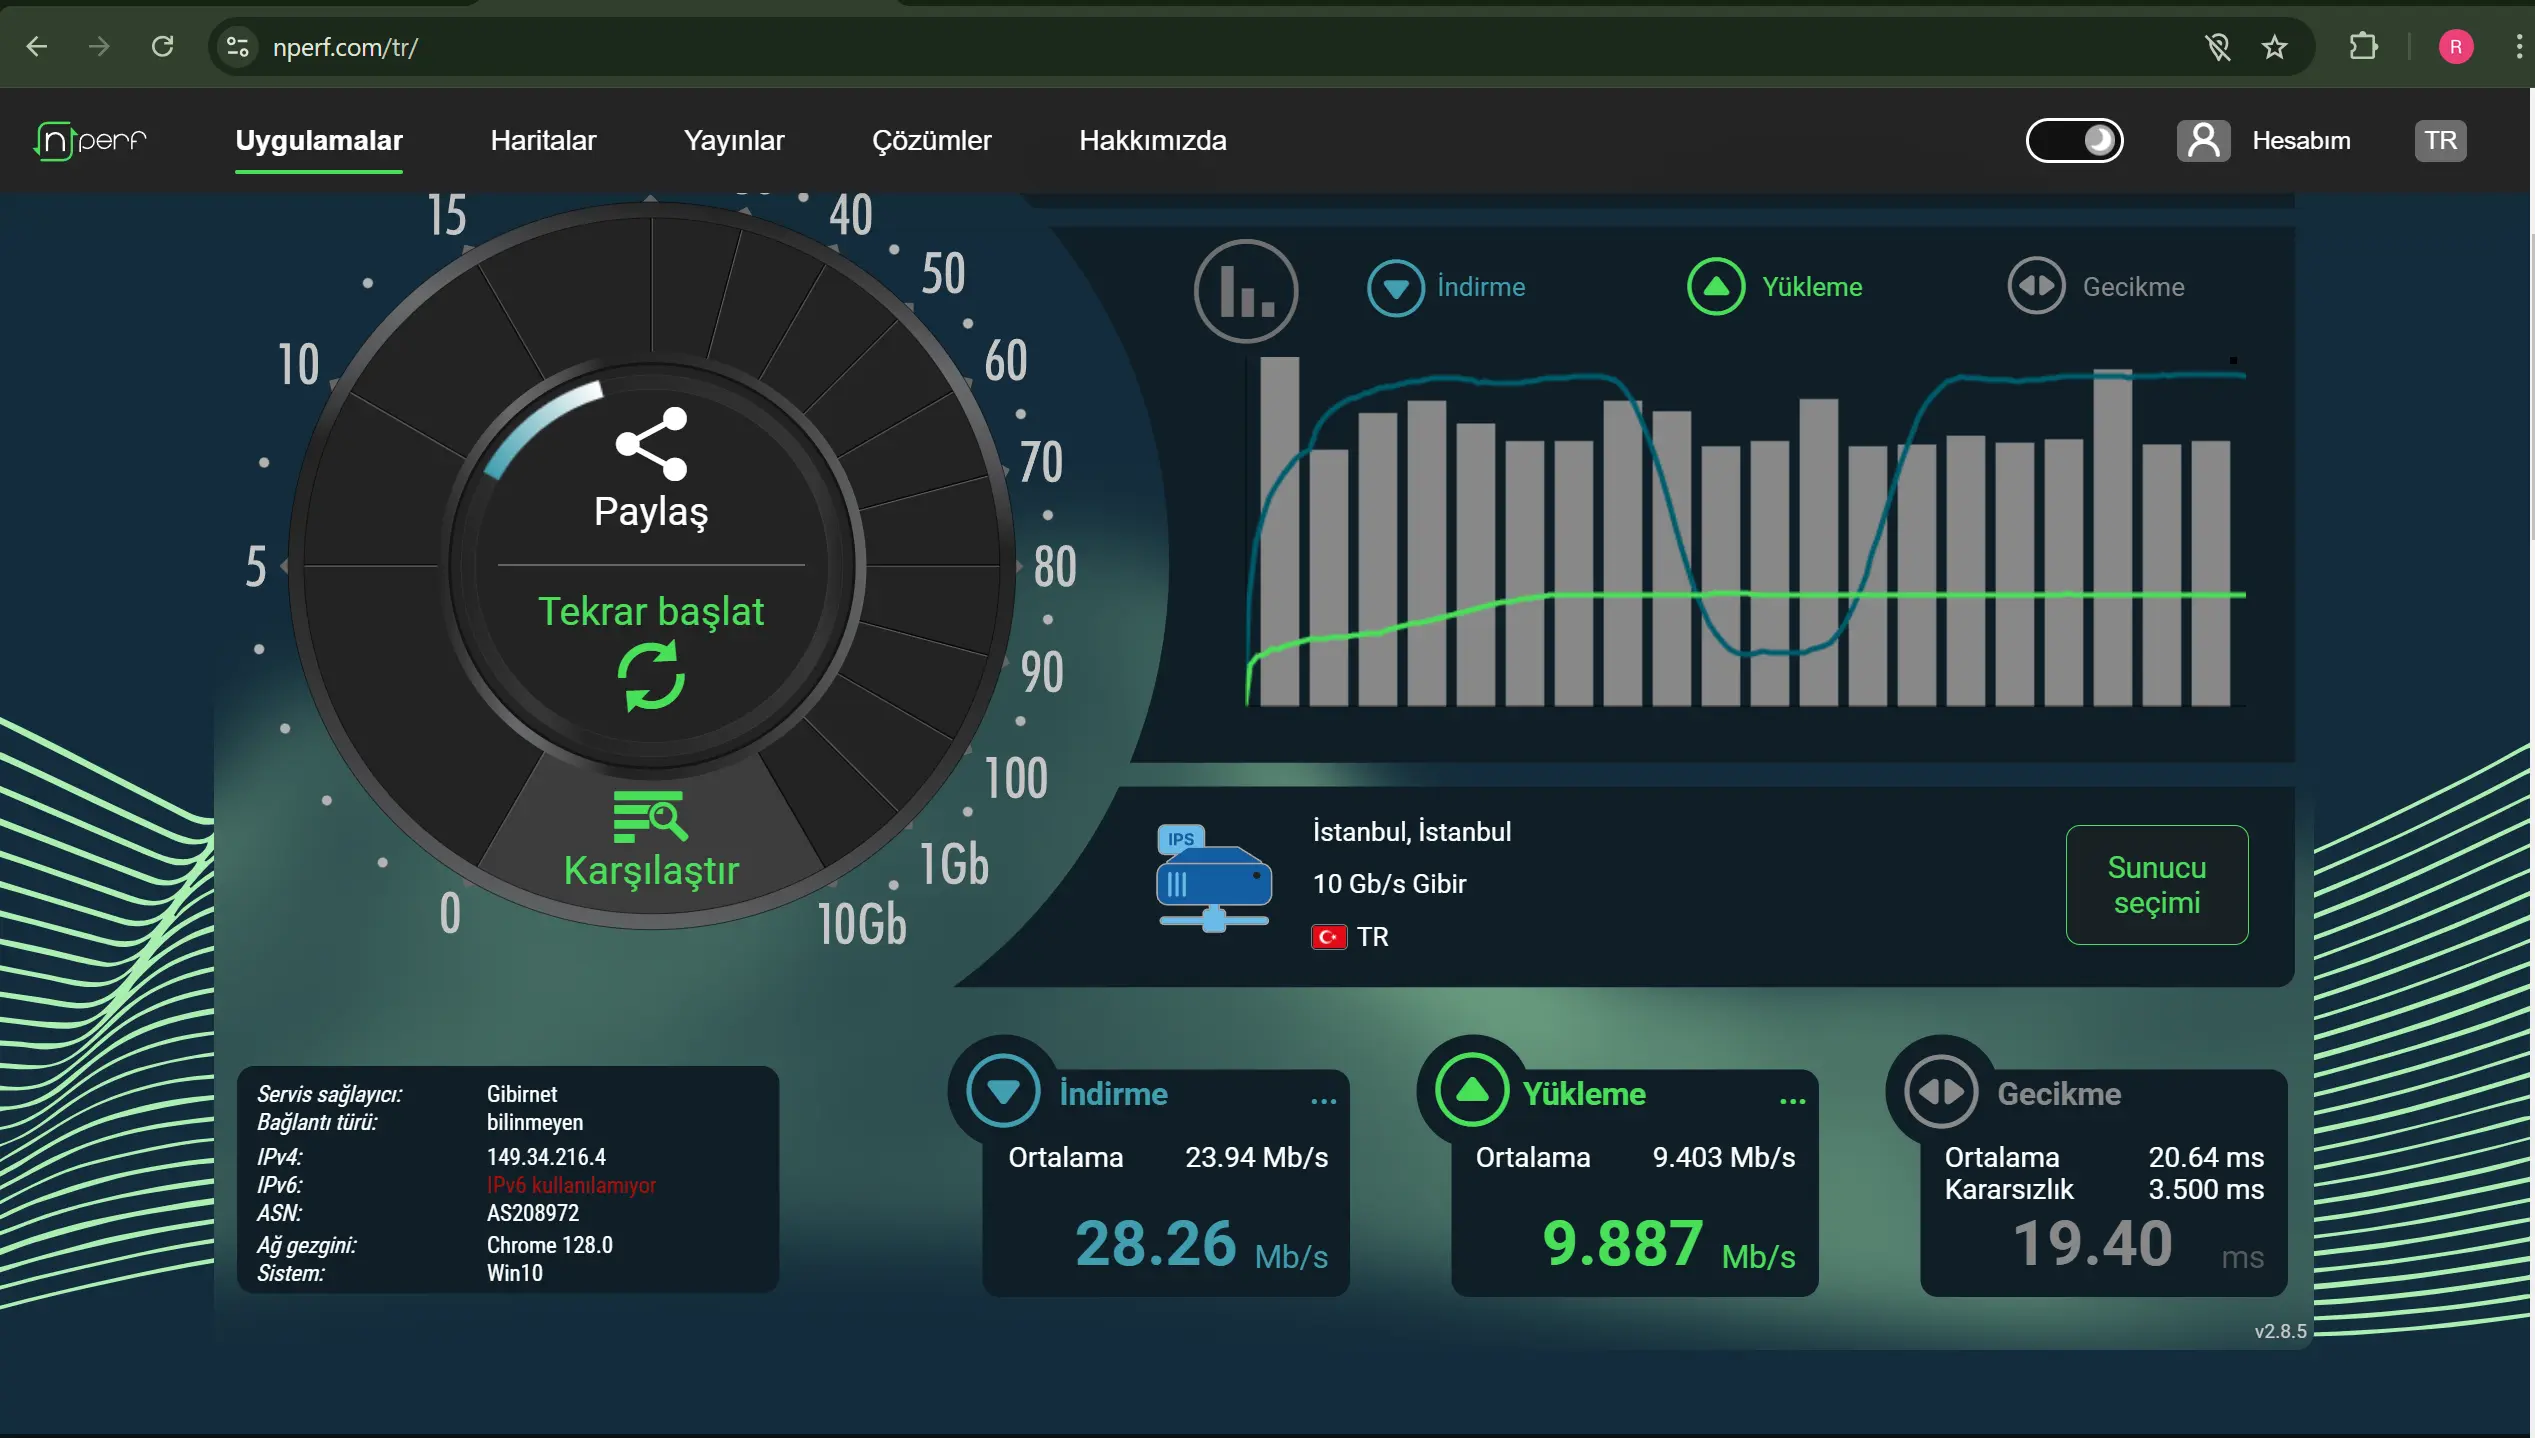Click the nPerf logo
2535x1438 pixels.
pos(91,141)
